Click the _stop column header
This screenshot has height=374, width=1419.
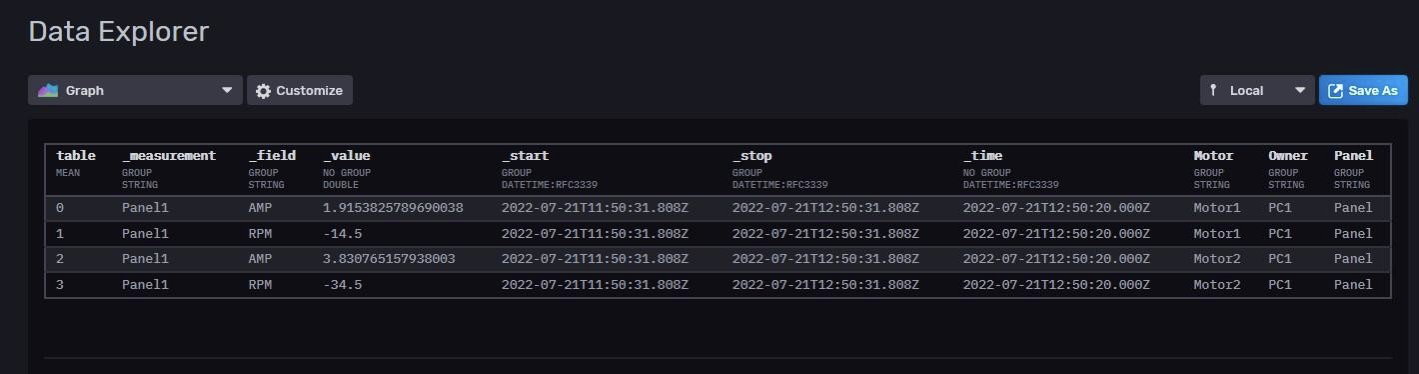[x=752, y=156]
